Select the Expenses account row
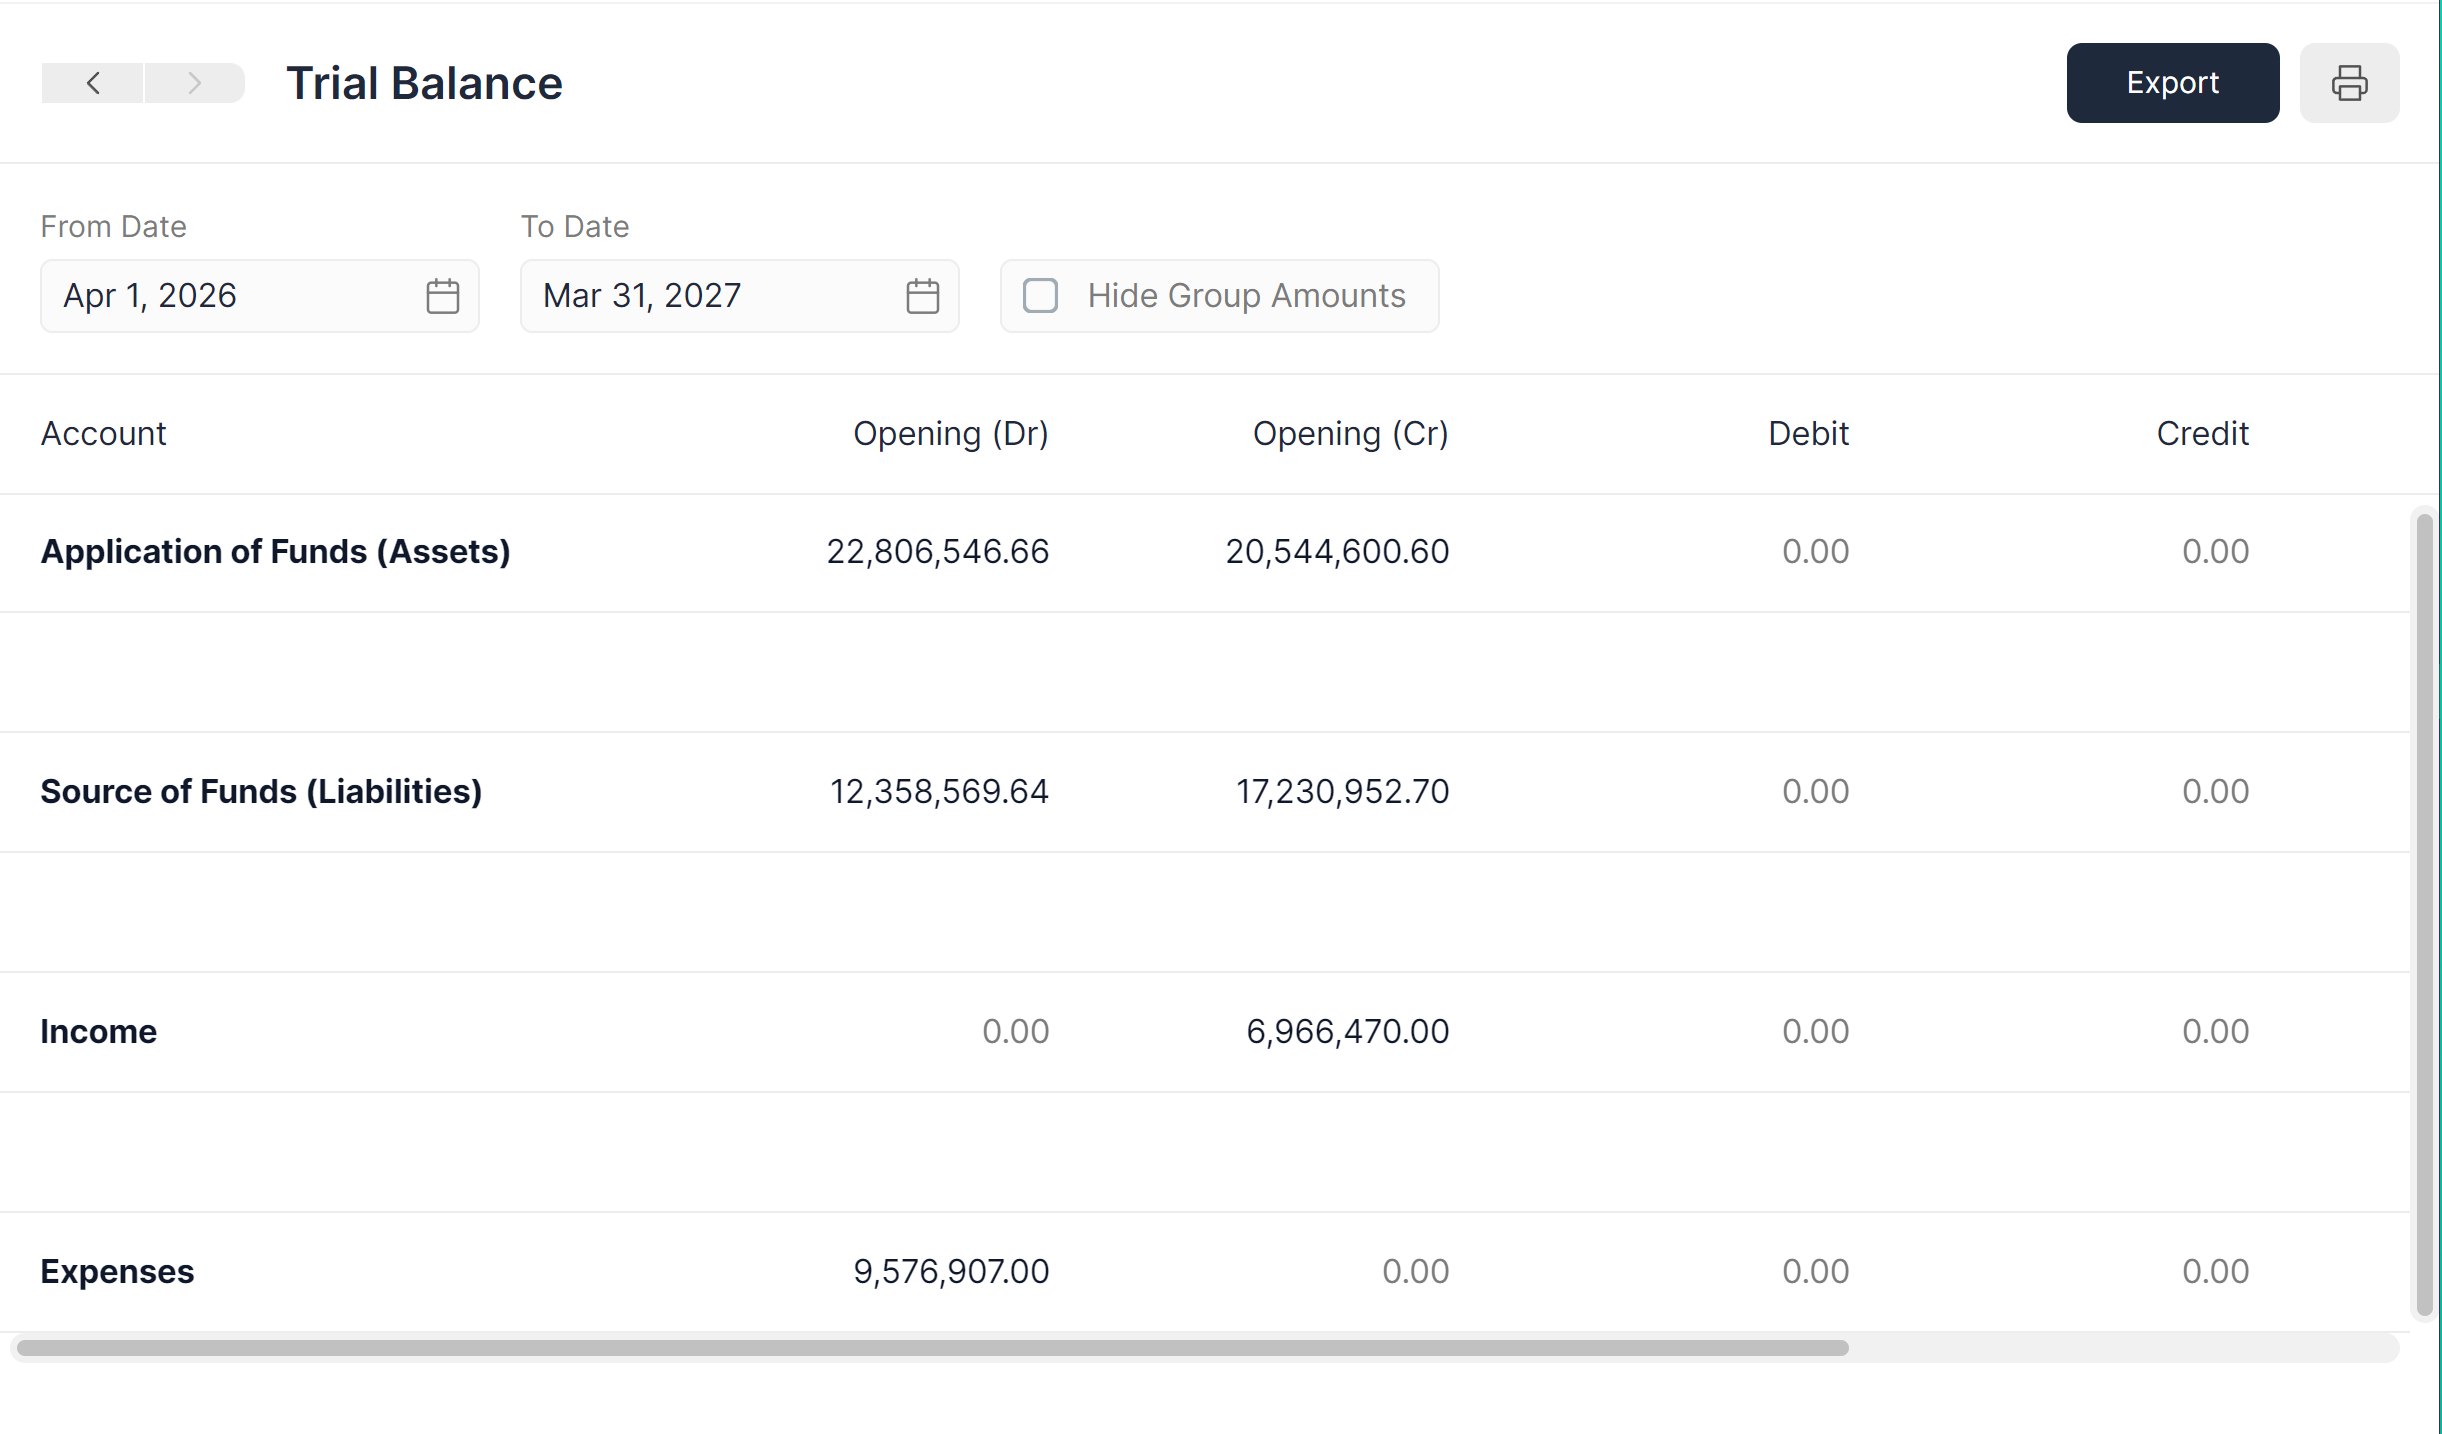Screen dimensions: 2442x1434 tap(117, 1271)
